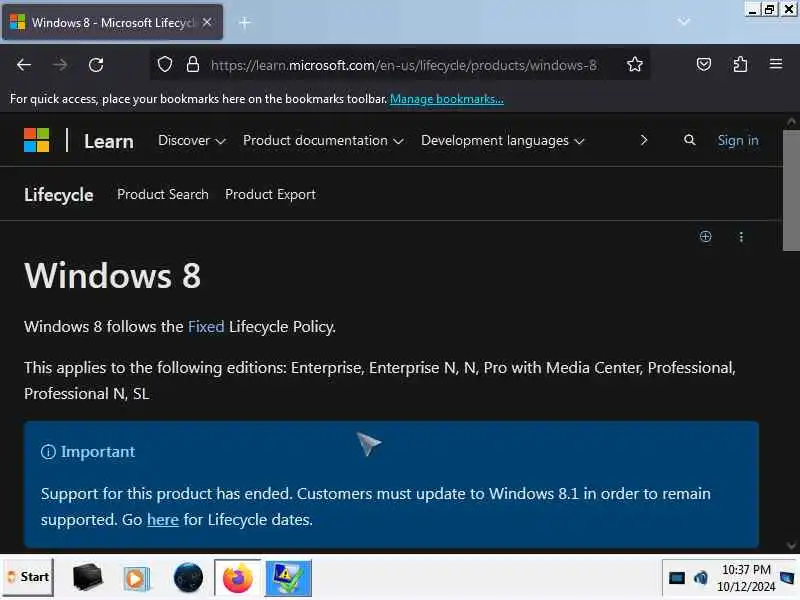The image size is (800, 600).
Task: Open the site search magnifier
Action: pos(689,140)
